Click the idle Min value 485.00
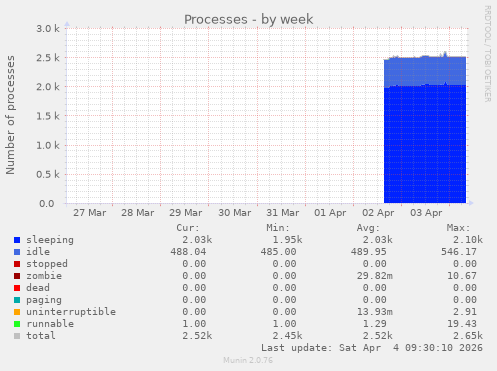The height and width of the screenshot is (371, 497). [x=279, y=252]
